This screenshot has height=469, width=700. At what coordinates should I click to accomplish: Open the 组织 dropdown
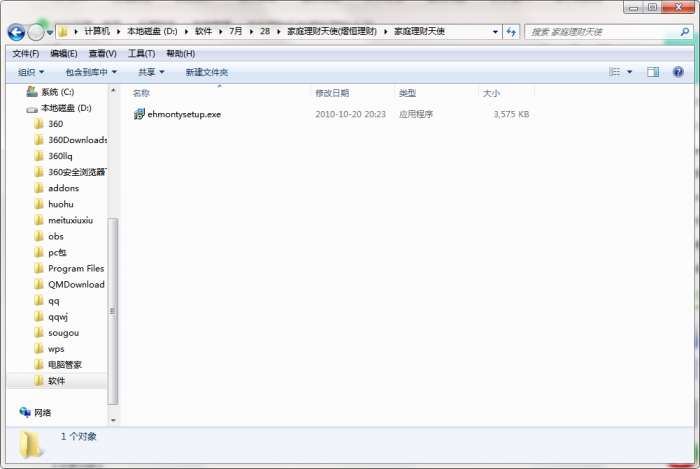coord(31,72)
